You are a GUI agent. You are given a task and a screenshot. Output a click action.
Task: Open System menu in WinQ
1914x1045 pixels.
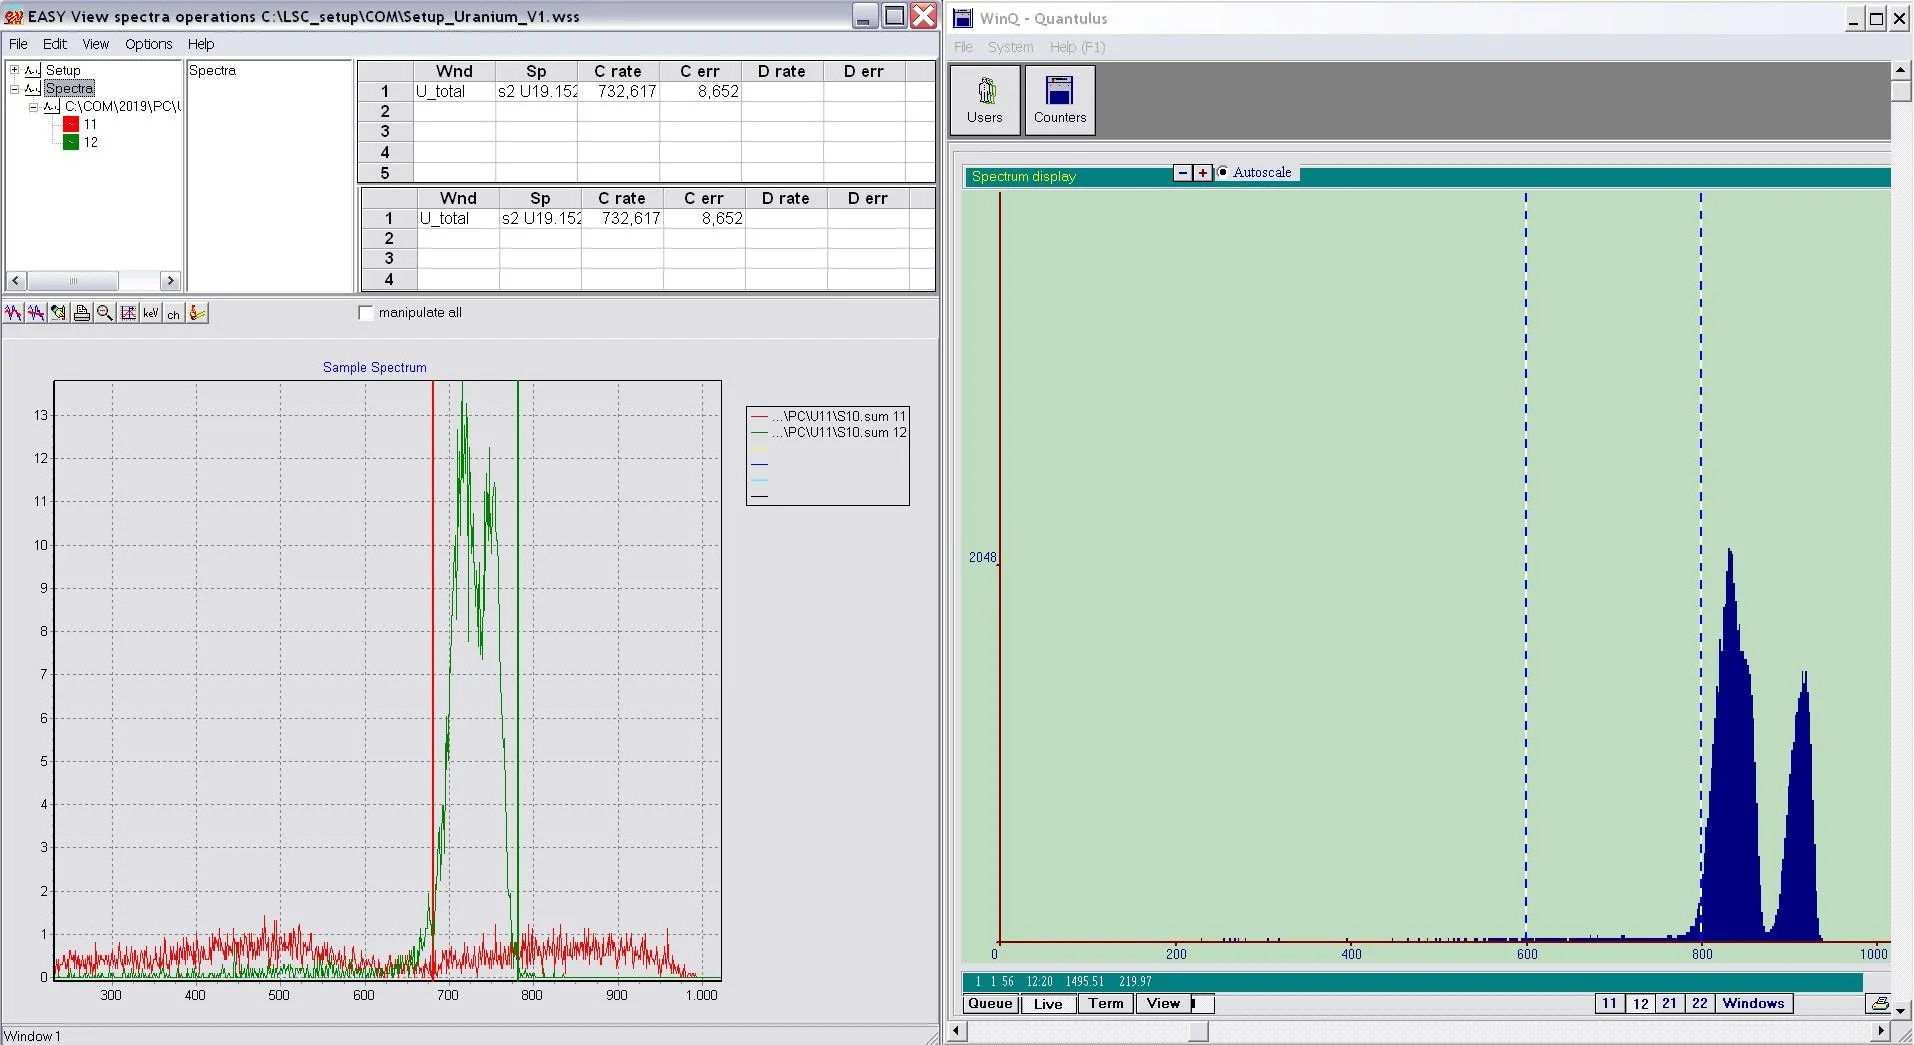tap(1010, 47)
